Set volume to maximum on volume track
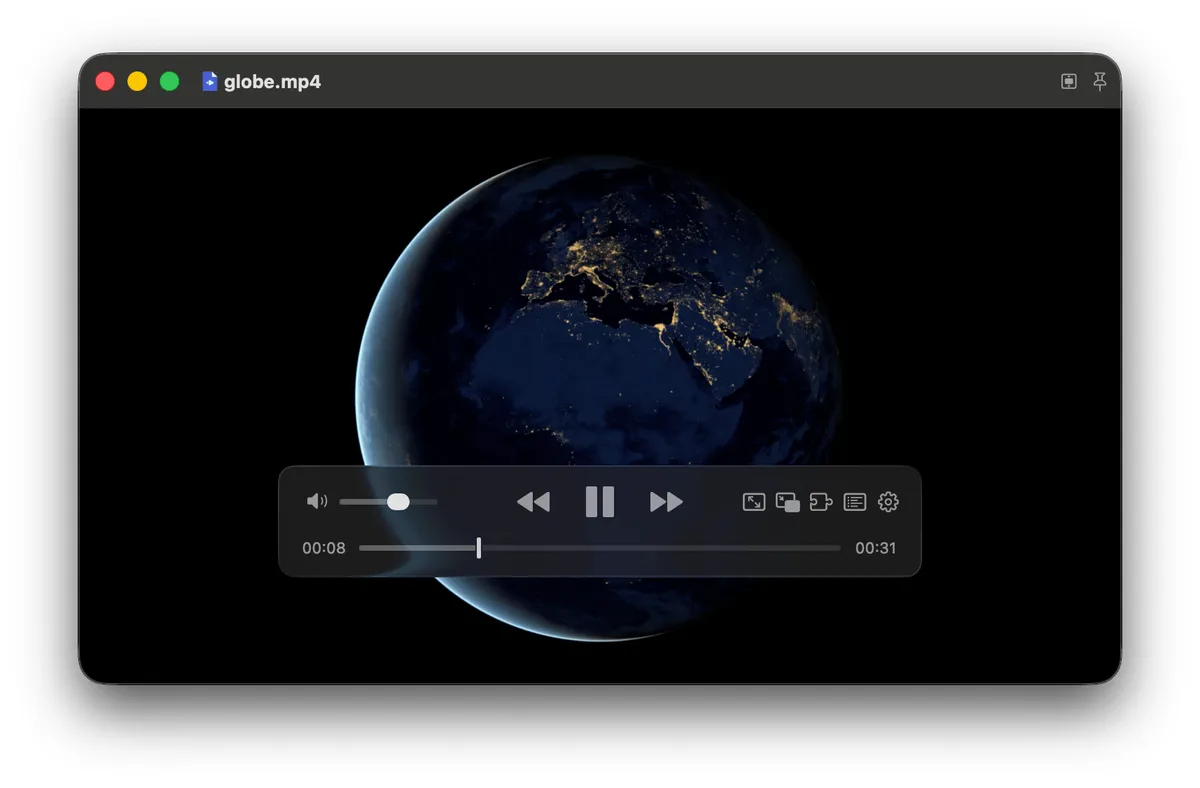This screenshot has height=788, width=1200. 436,501
